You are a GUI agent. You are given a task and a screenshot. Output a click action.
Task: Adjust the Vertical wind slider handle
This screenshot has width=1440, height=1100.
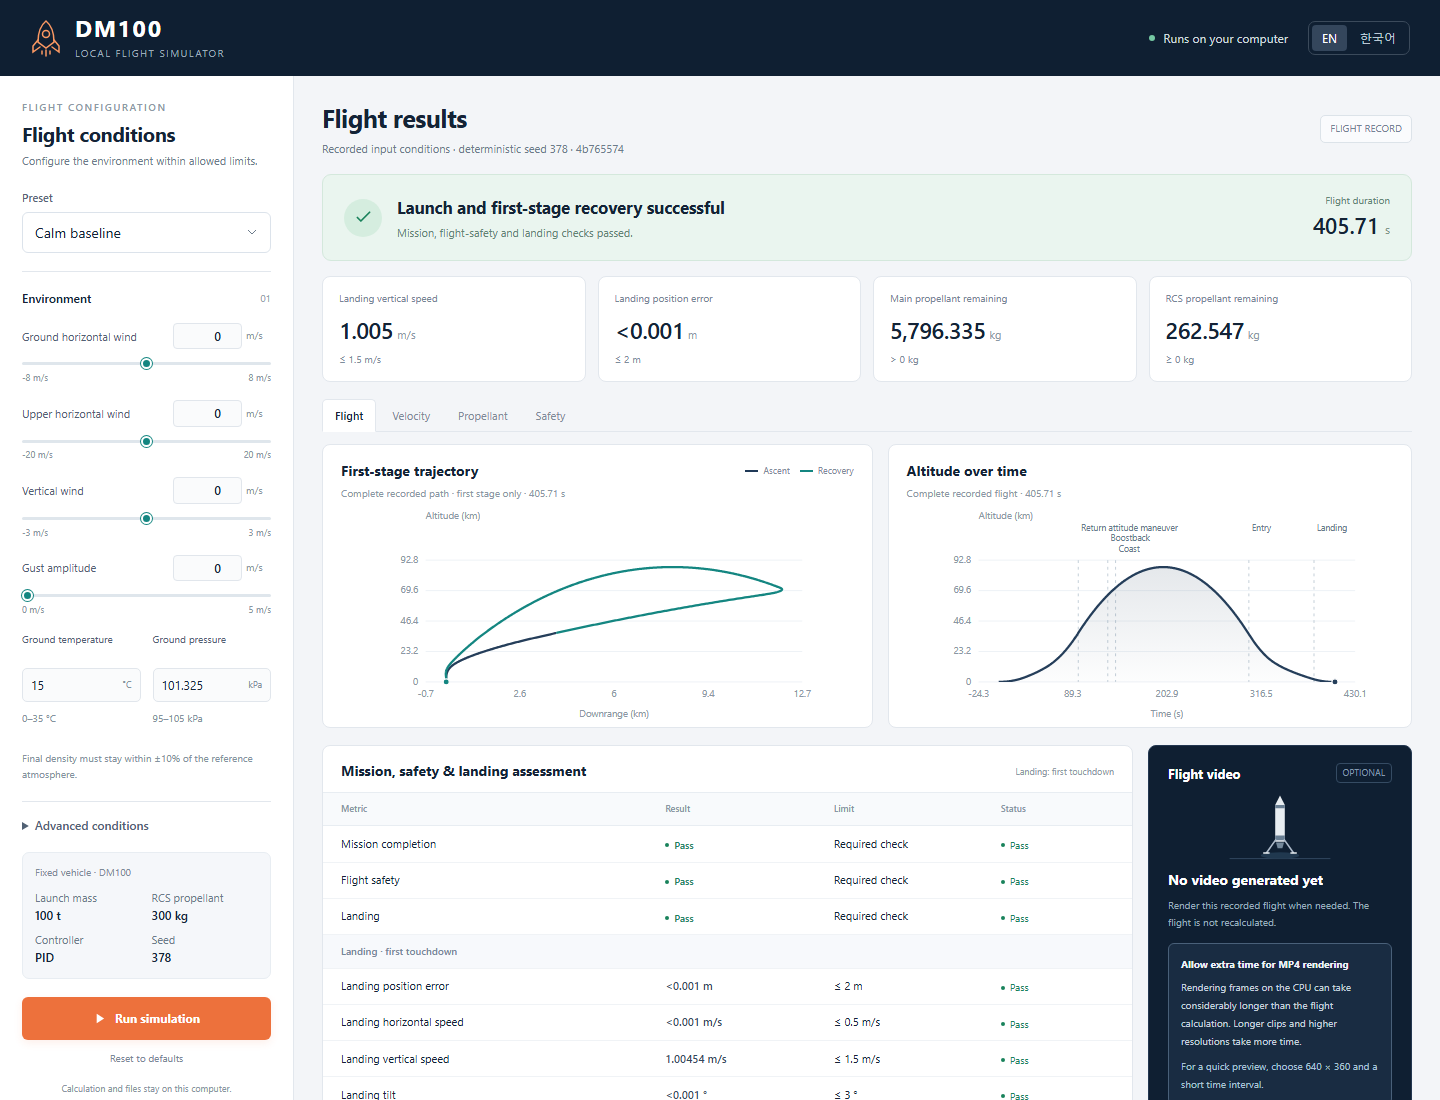[x=146, y=518]
